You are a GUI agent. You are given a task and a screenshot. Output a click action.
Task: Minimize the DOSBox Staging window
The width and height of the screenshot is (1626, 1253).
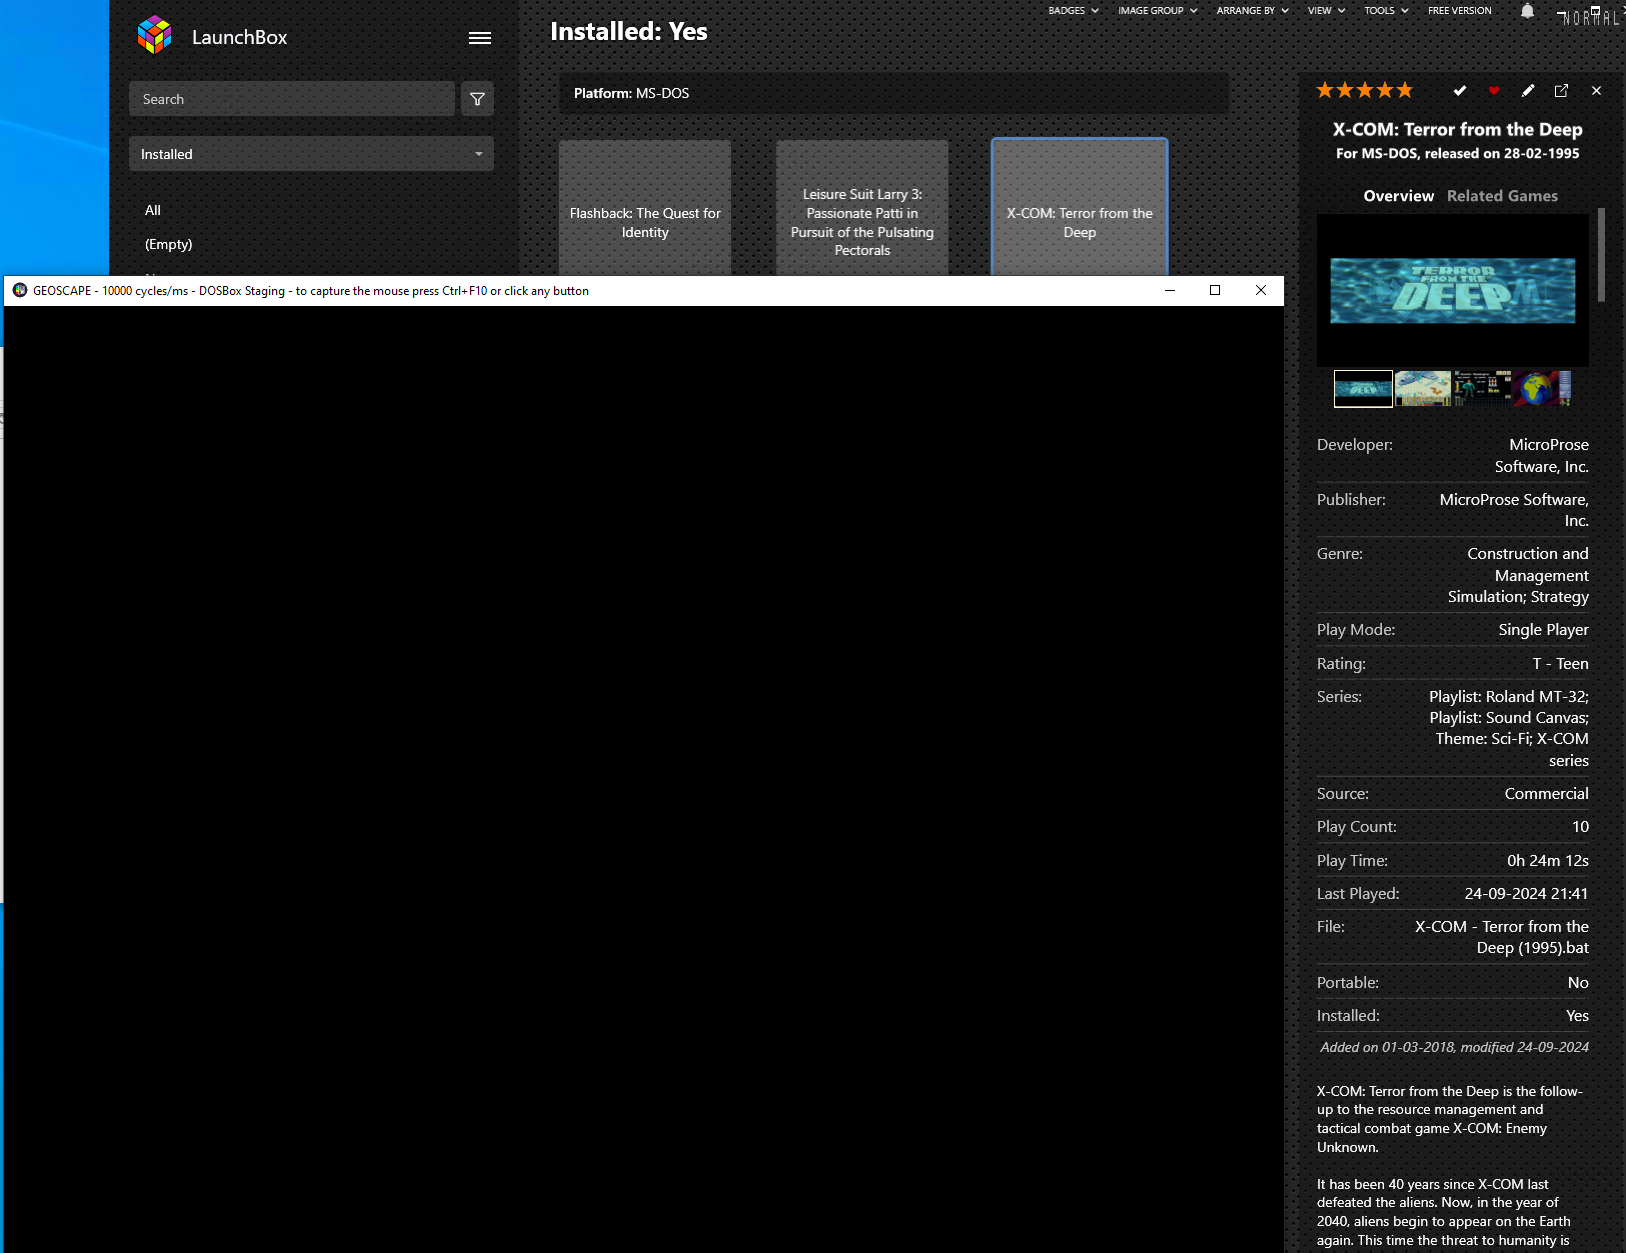[1169, 290]
